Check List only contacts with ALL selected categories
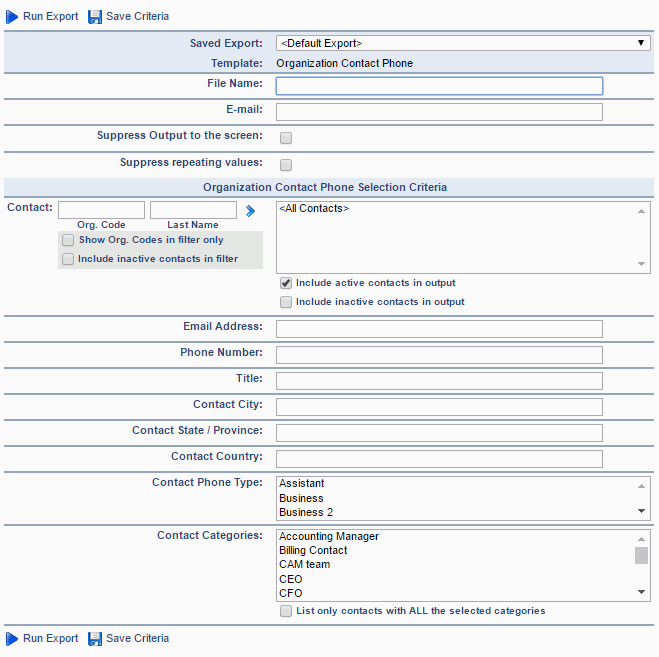 (x=286, y=611)
